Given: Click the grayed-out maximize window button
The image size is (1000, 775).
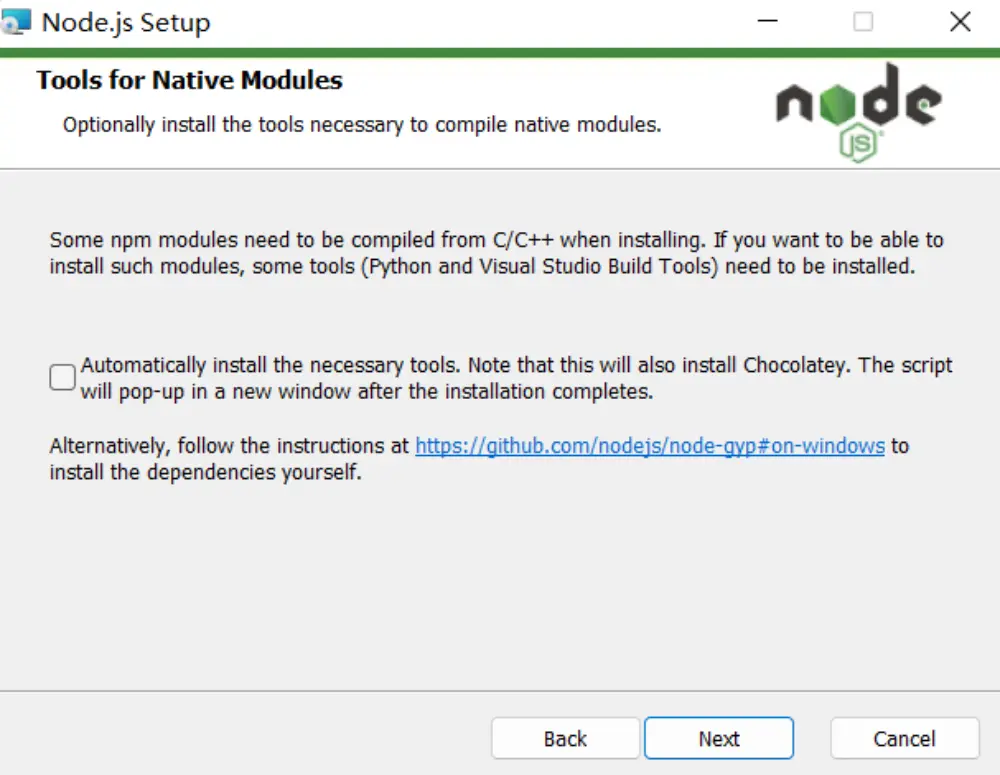Looking at the screenshot, I should tap(863, 22).
